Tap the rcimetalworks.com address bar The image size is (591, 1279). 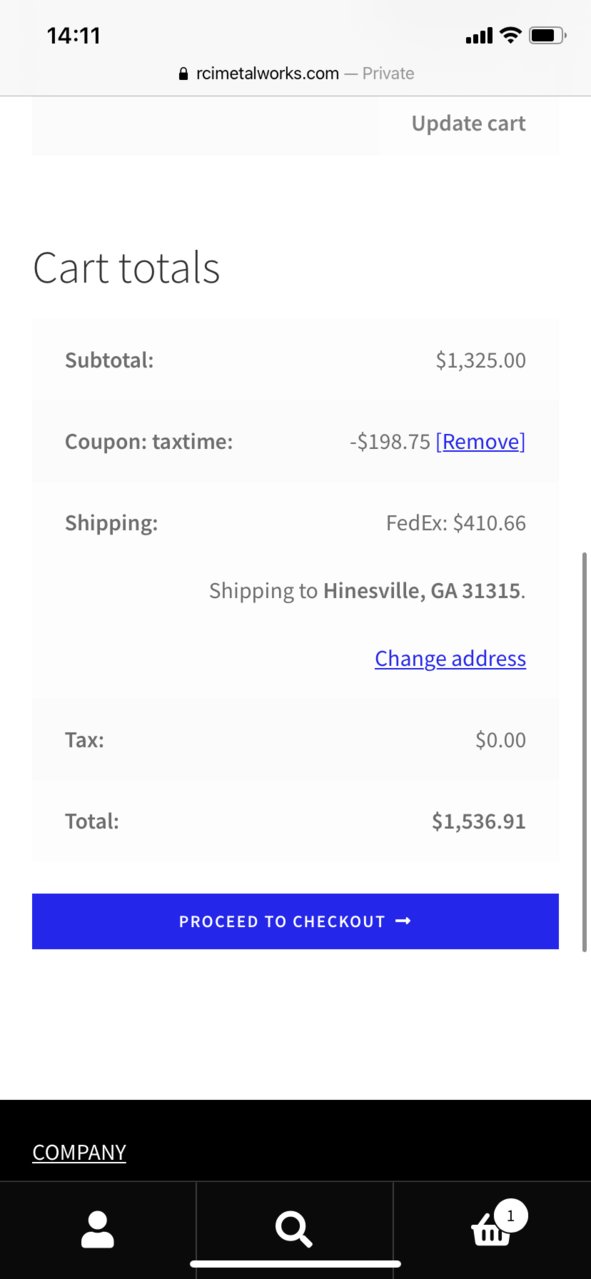pos(295,73)
